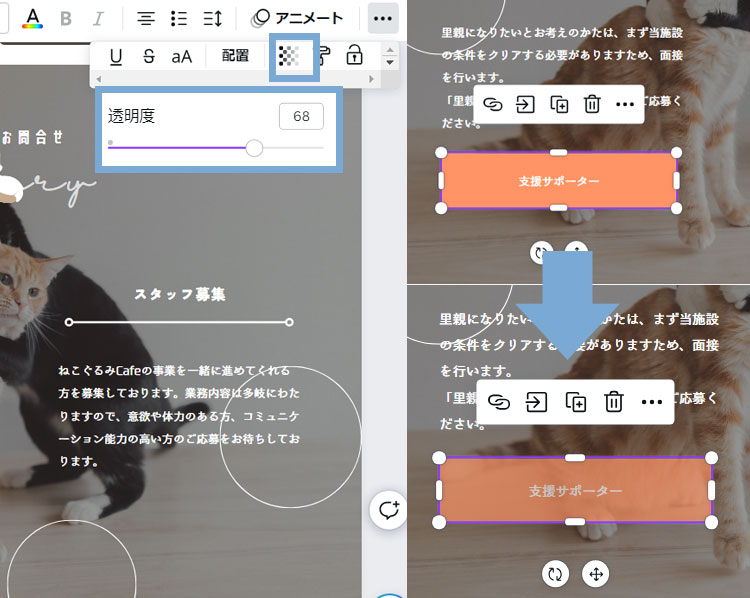Click the horizontal scroll right arrow
The width and height of the screenshot is (750, 598).
pyautogui.click(x=371, y=79)
